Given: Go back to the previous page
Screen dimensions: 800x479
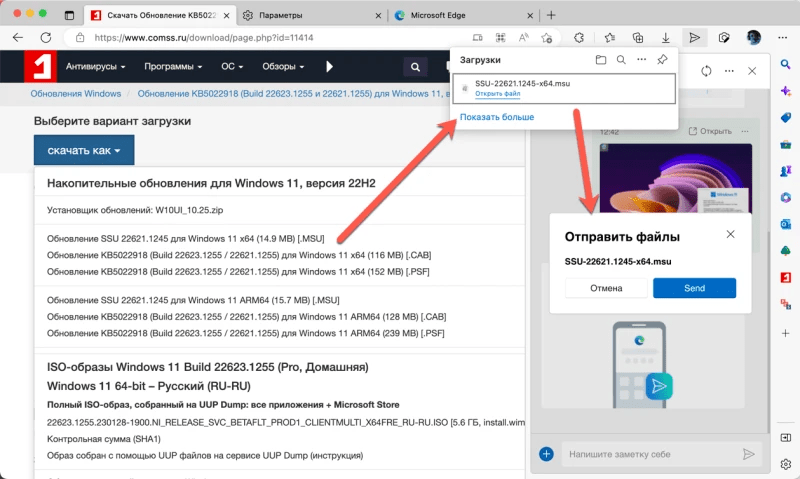Looking at the screenshot, I should pos(18,37).
